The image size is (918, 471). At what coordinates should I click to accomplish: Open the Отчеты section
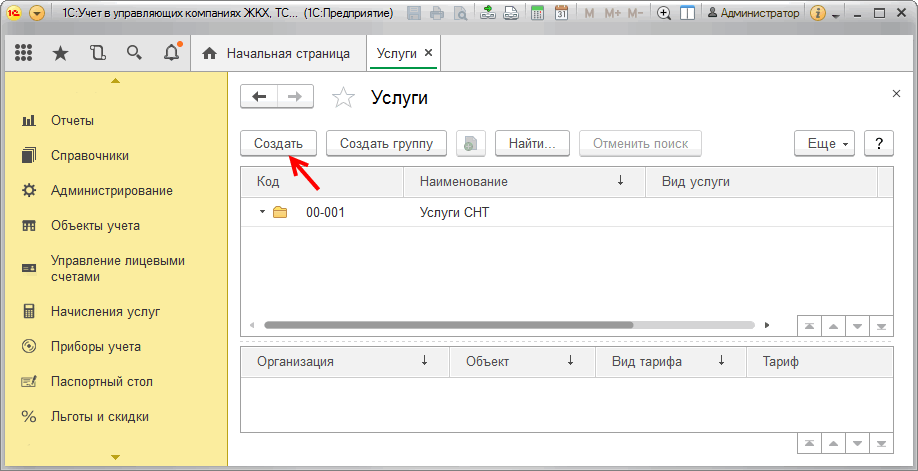pos(73,121)
